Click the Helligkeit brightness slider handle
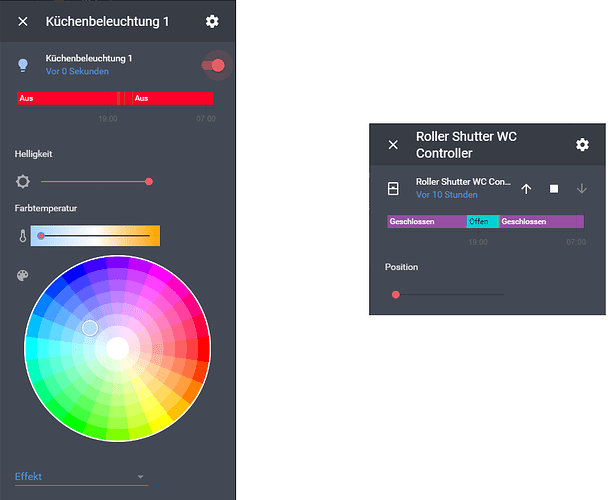 [x=149, y=181]
